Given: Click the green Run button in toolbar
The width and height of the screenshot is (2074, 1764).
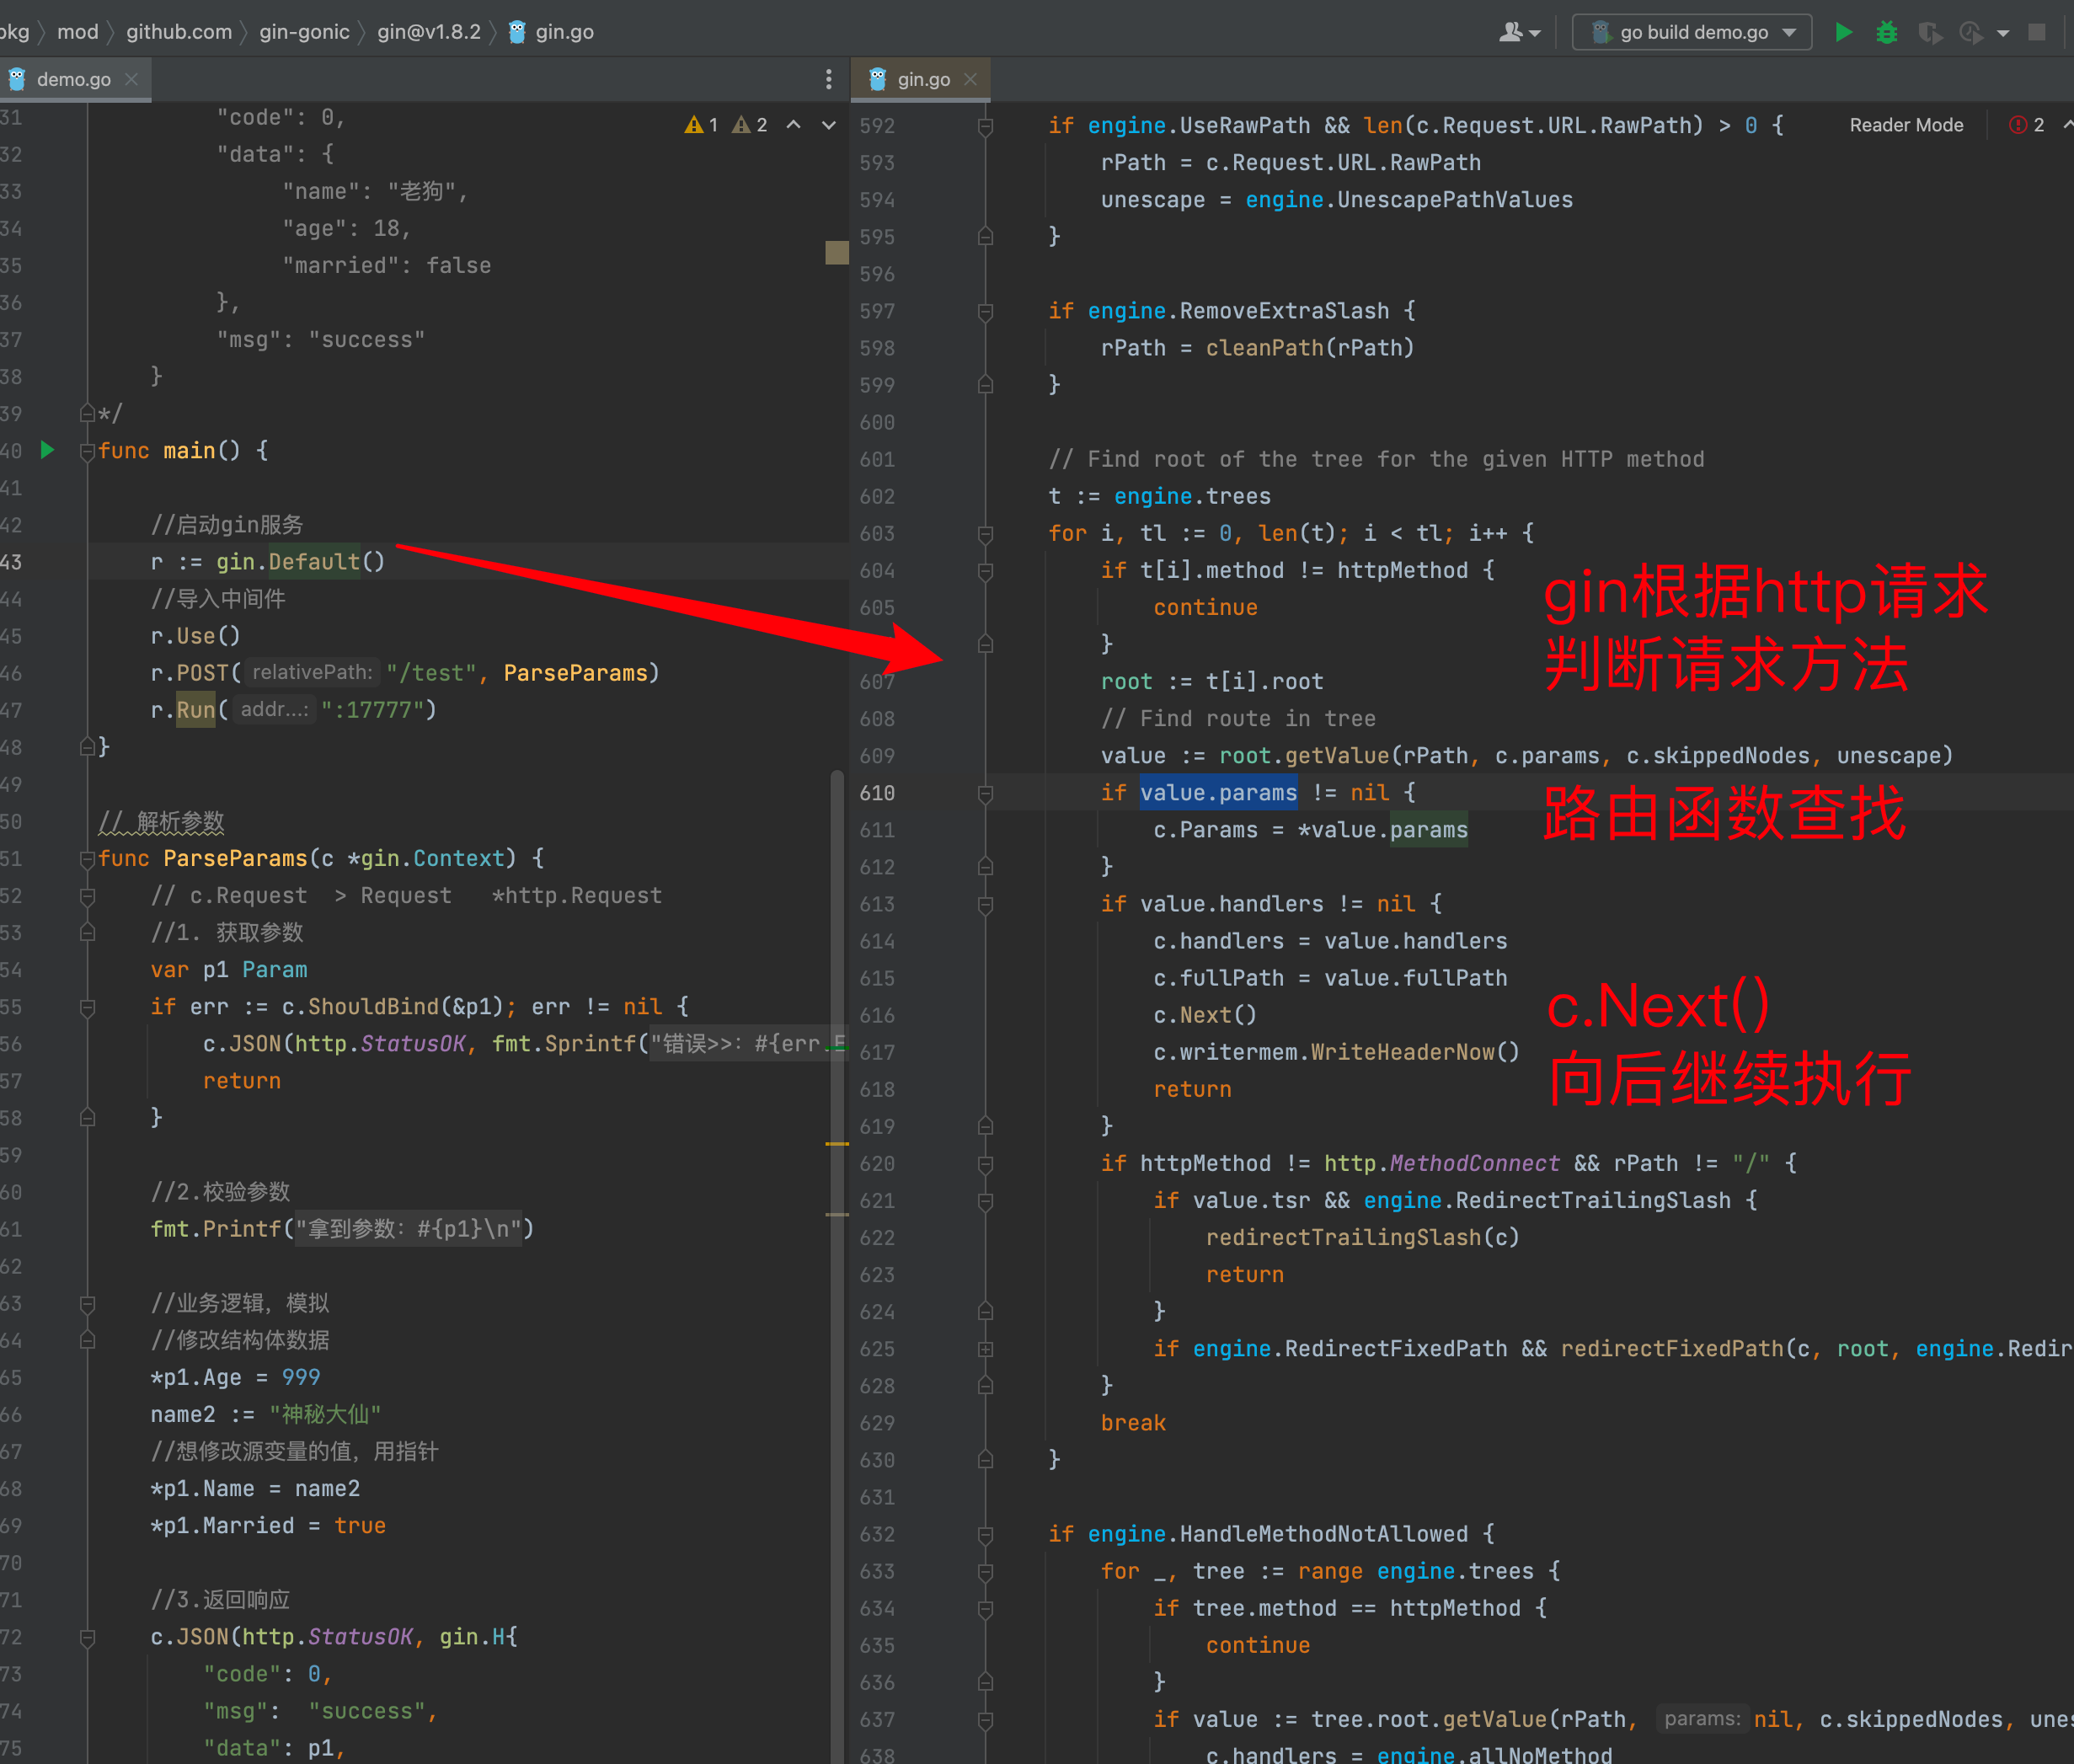Looking at the screenshot, I should click(x=1843, y=32).
